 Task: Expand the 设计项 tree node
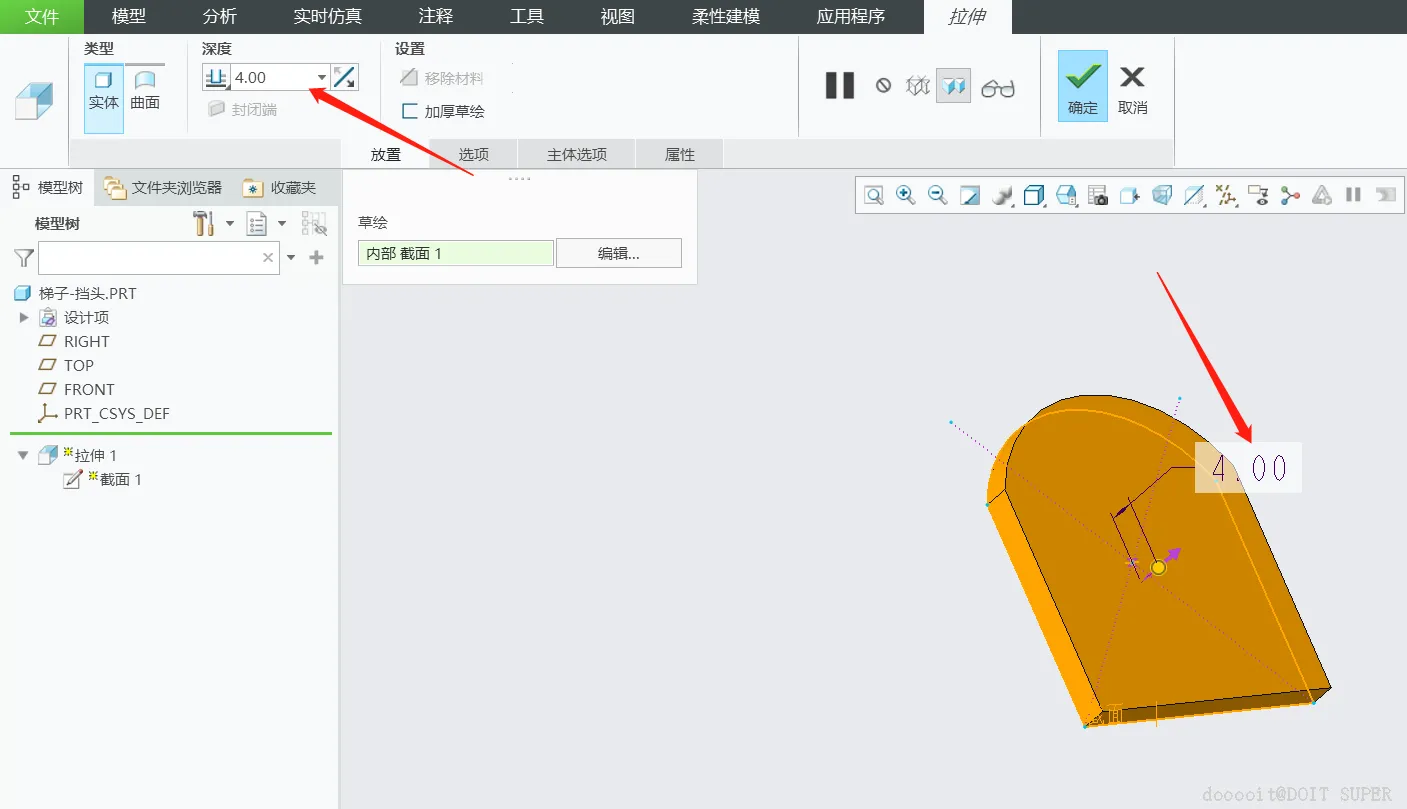(x=24, y=317)
